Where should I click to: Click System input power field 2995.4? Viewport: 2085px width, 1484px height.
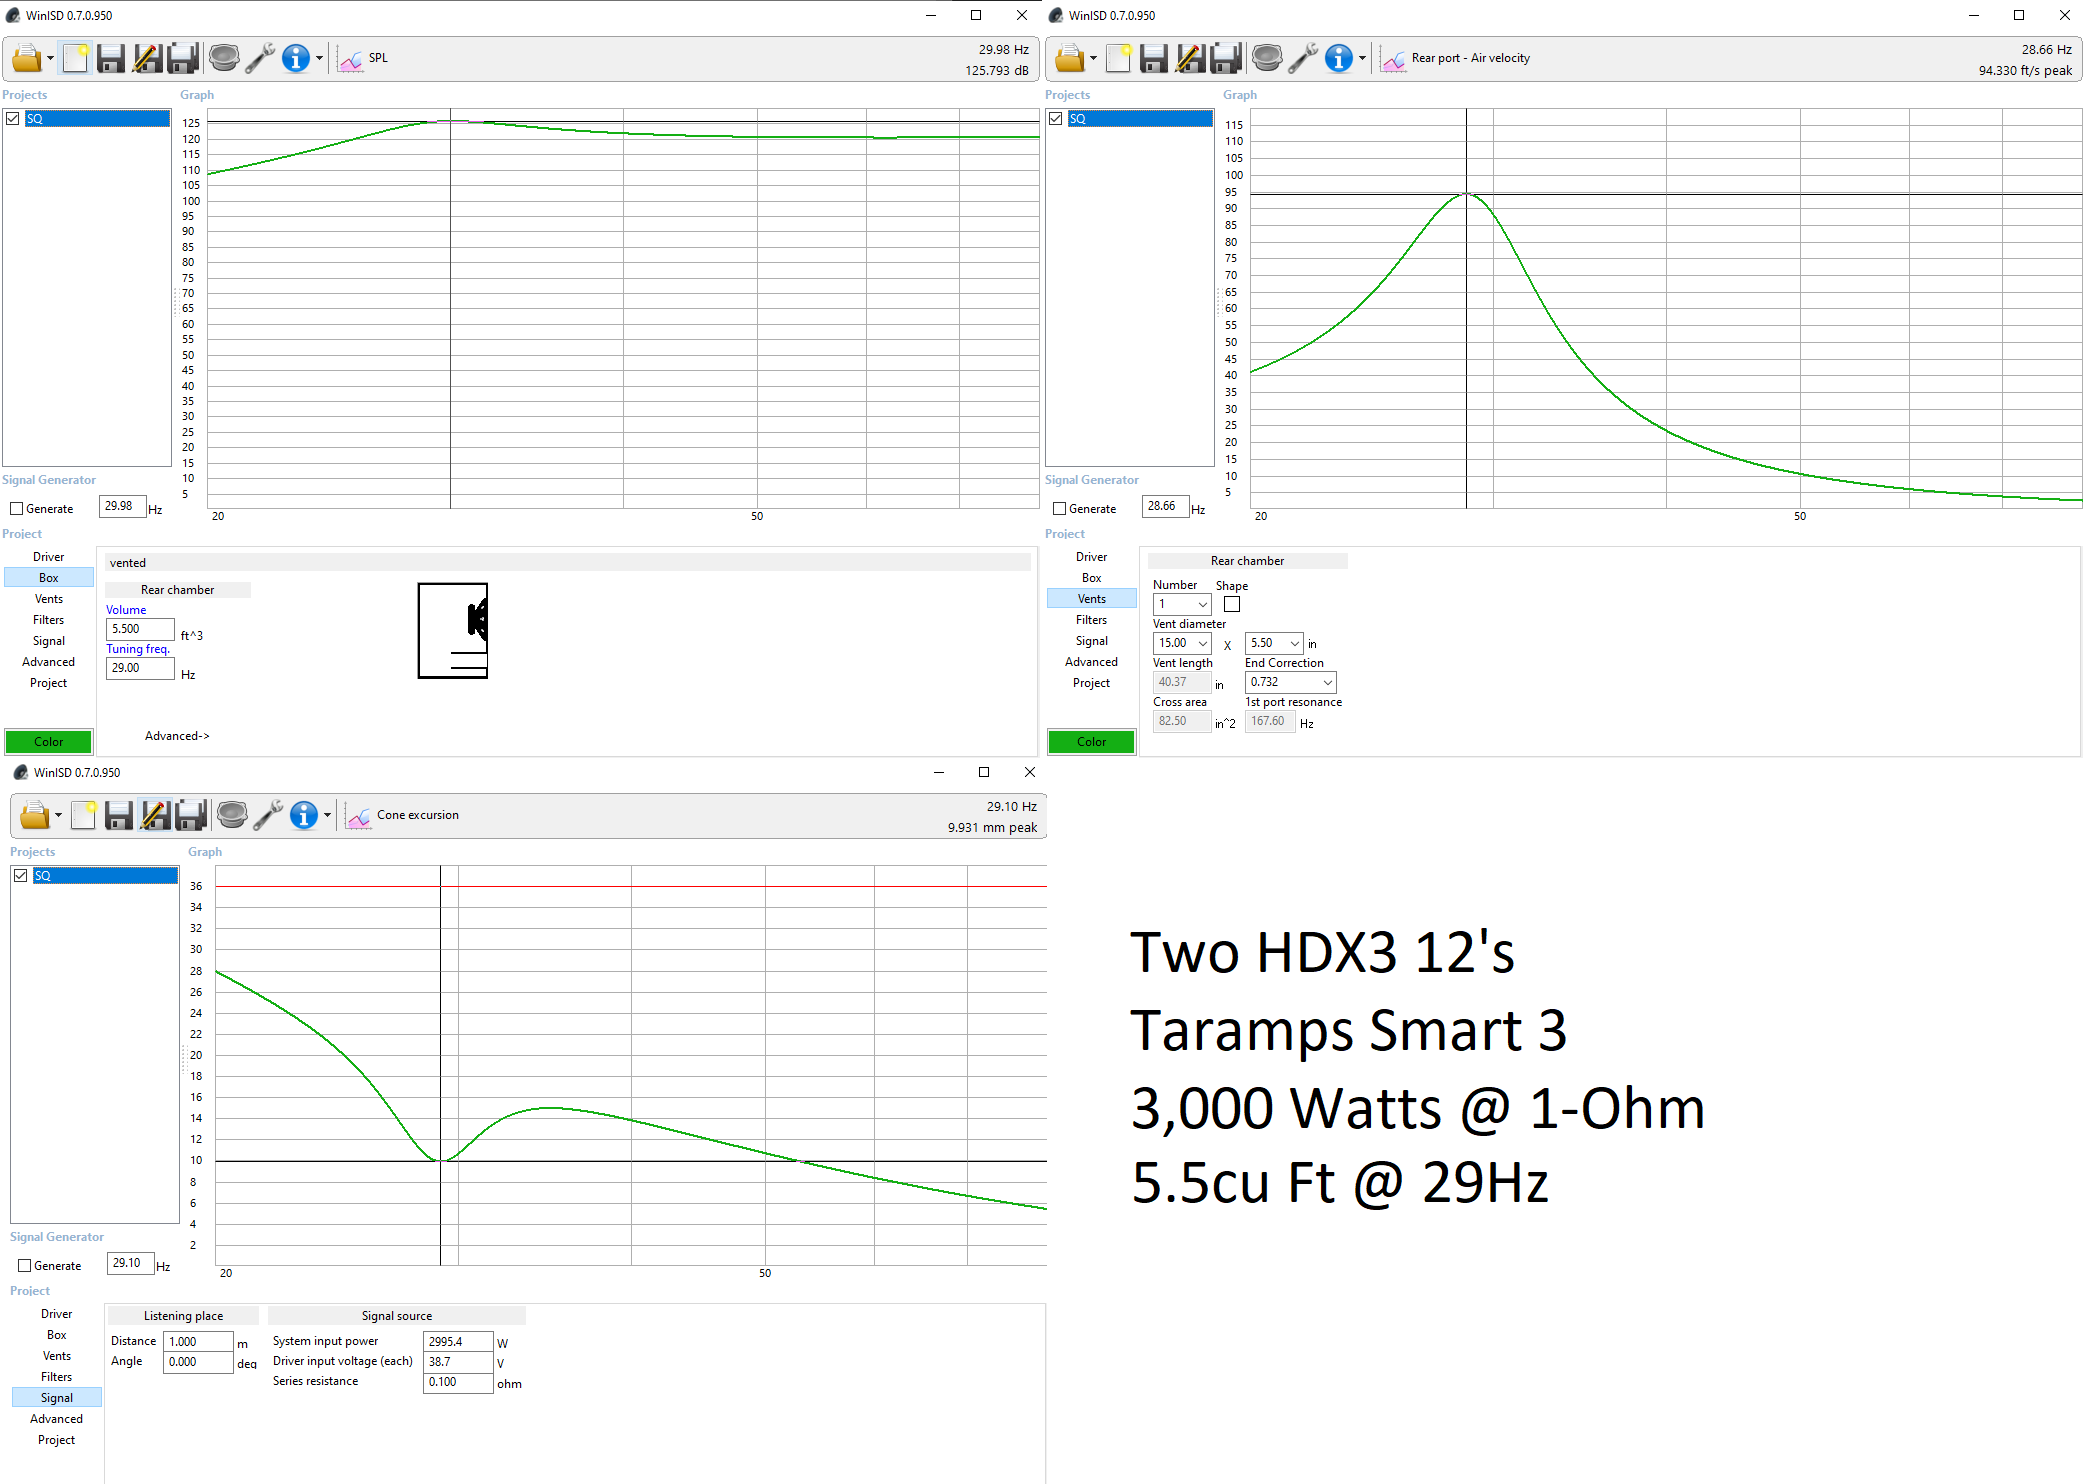[458, 1342]
